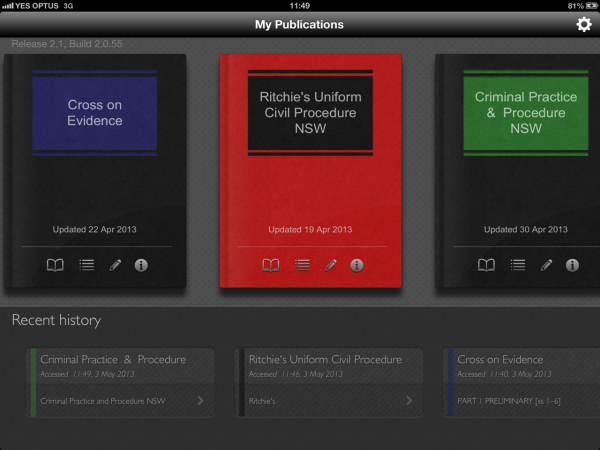Expand the Criminal Practice and Procedure NSW chevron
The height and width of the screenshot is (450, 600).
[x=201, y=401]
